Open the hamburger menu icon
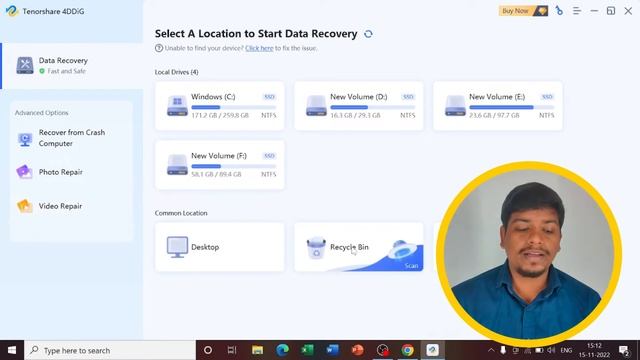This screenshot has height=360, width=640. click(576, 11)
